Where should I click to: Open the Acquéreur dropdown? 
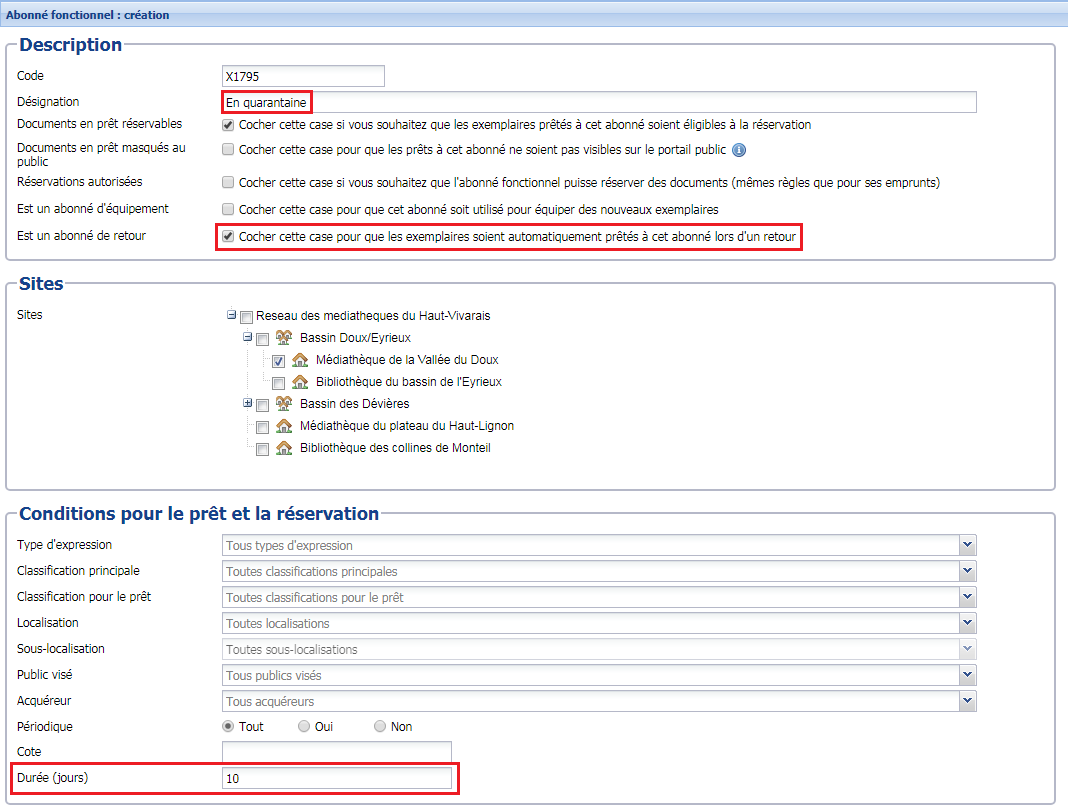[x=967, y=700]
